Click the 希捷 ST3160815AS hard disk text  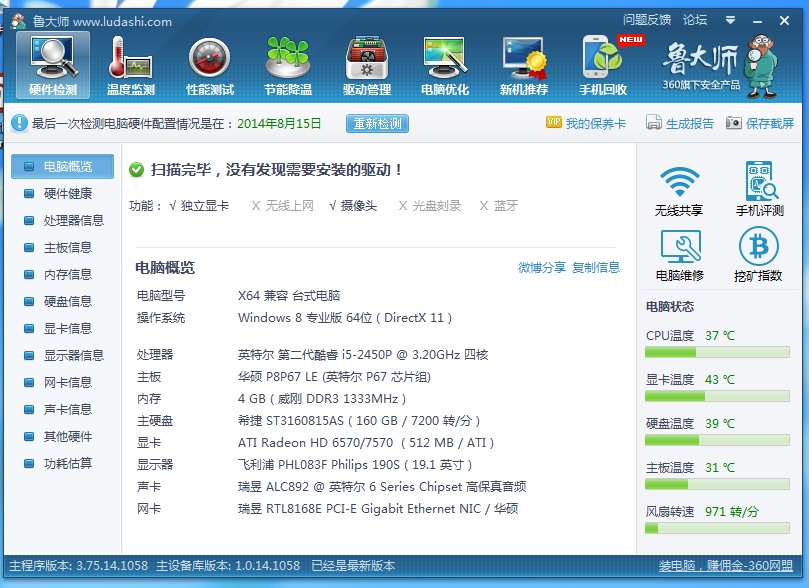[359, 421]
